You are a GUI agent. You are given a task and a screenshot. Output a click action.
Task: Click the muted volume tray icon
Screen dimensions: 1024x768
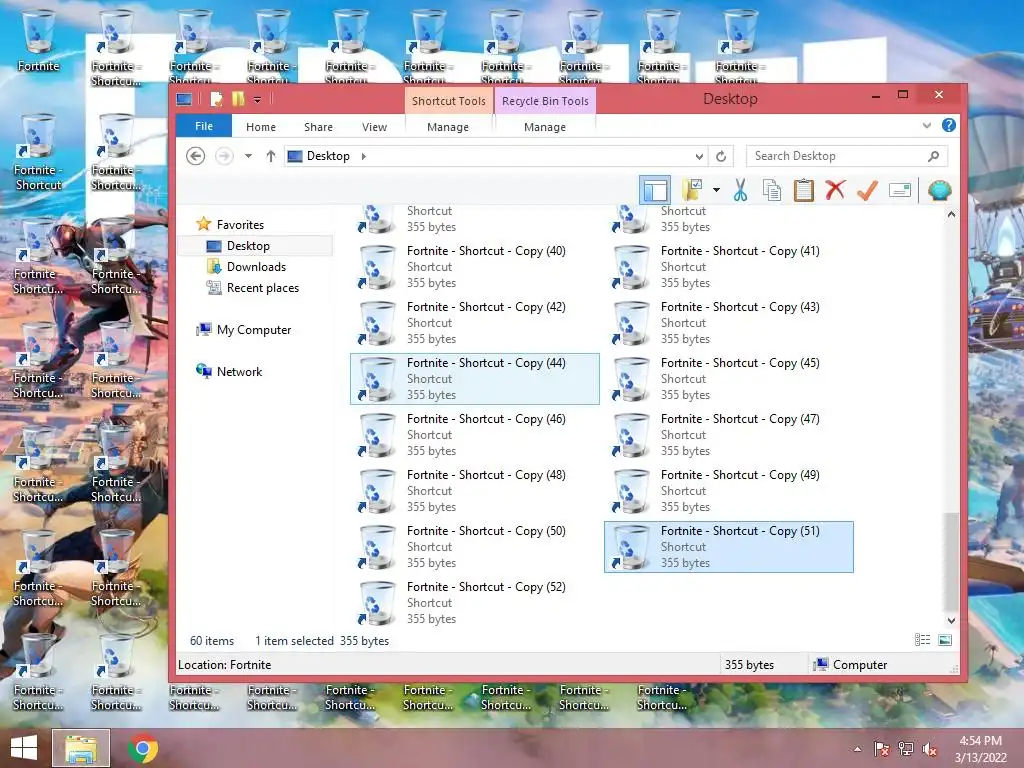pos(930,749)
